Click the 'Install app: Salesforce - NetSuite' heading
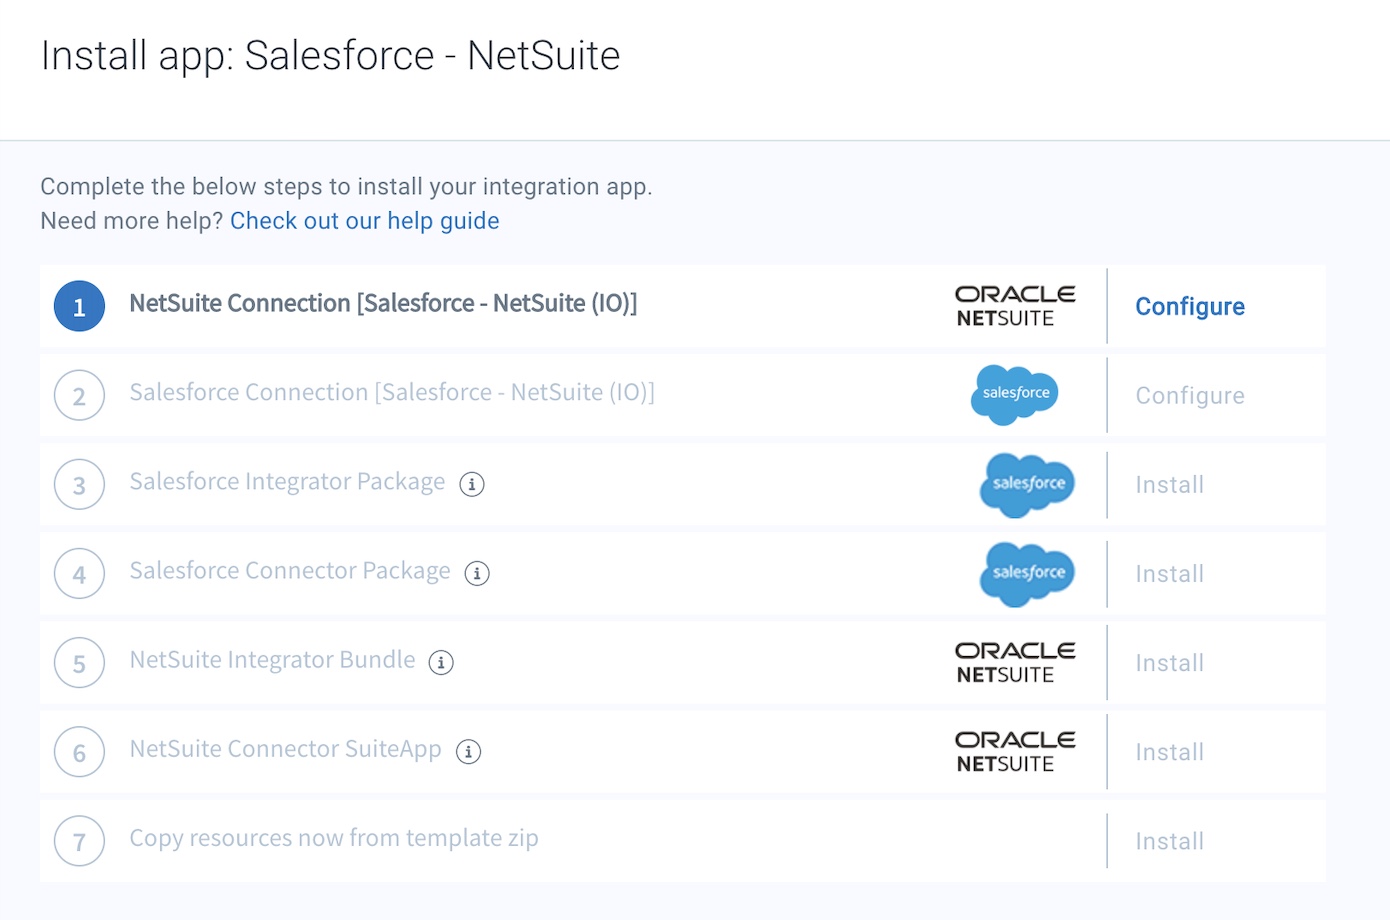This screenshot has height=920, width=1390. [x=330, y=56]
